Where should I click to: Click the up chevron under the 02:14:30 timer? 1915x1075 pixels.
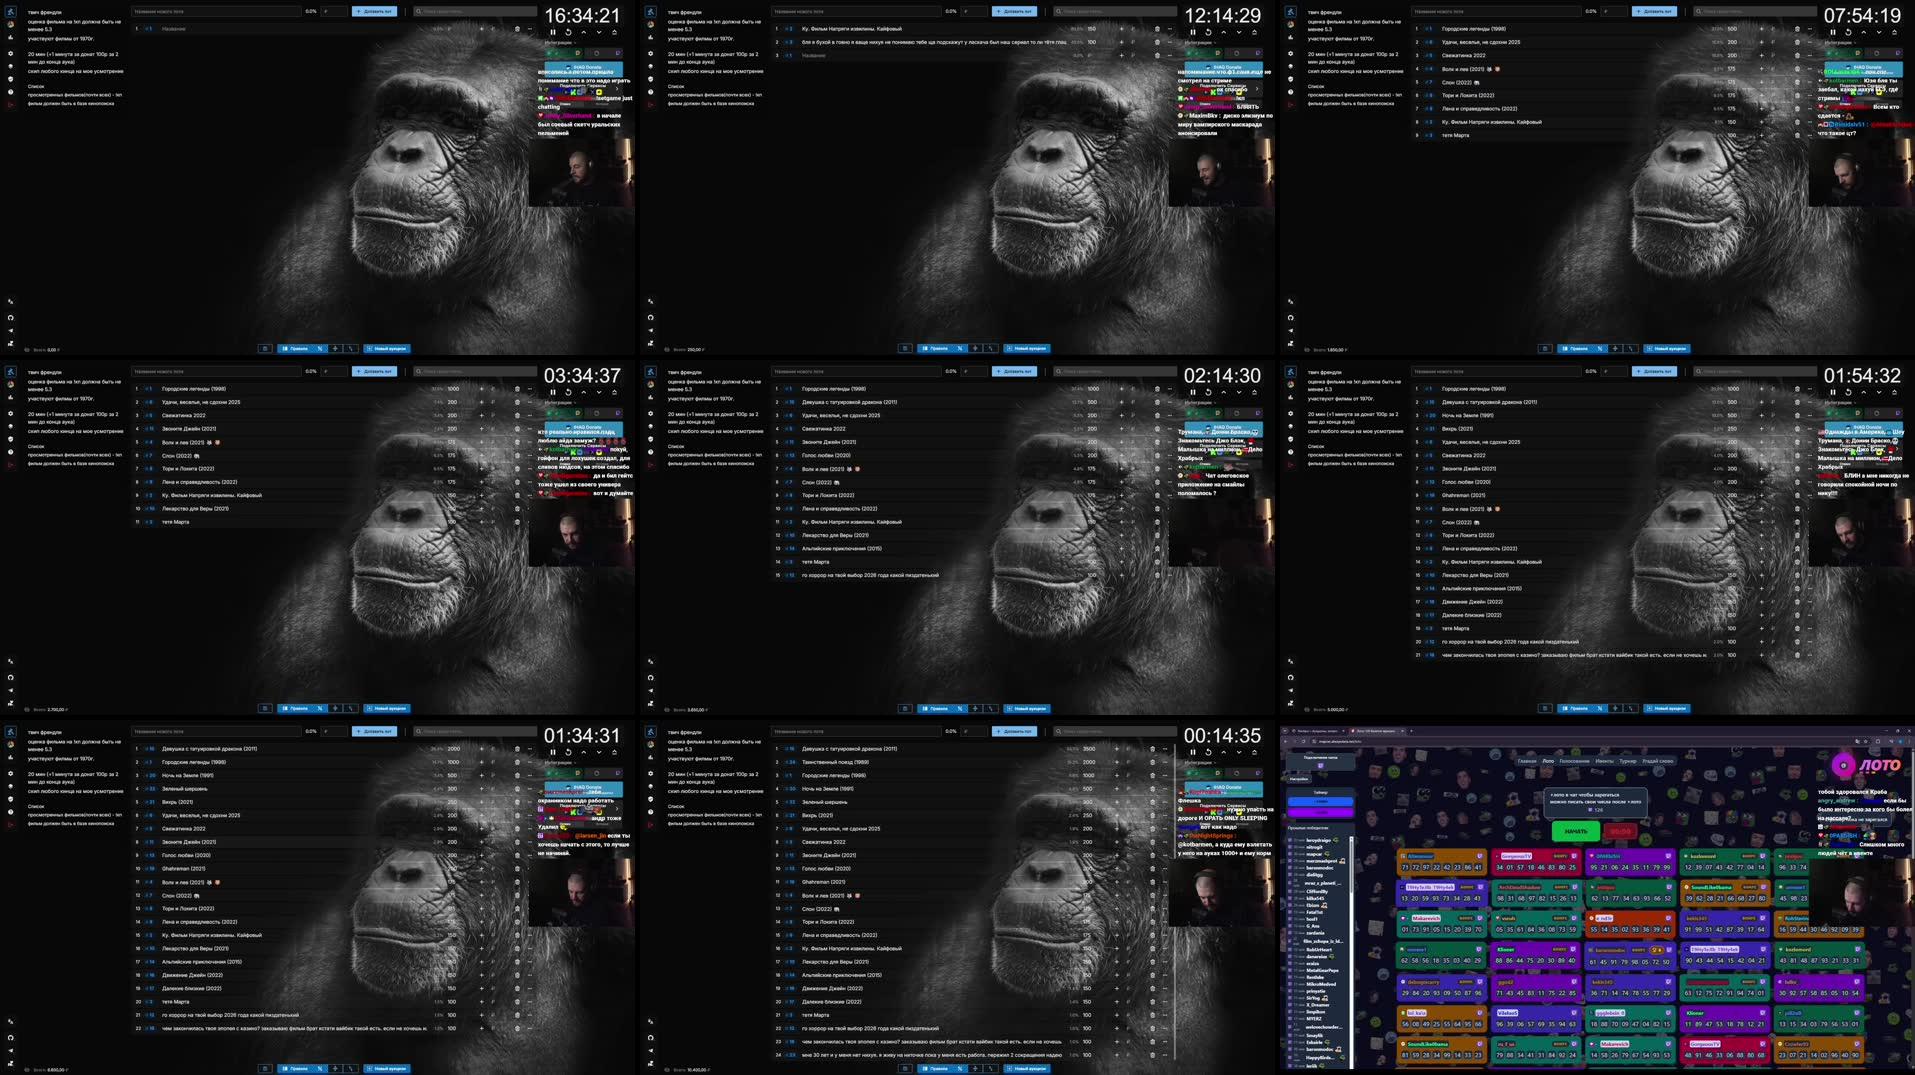1224,392
